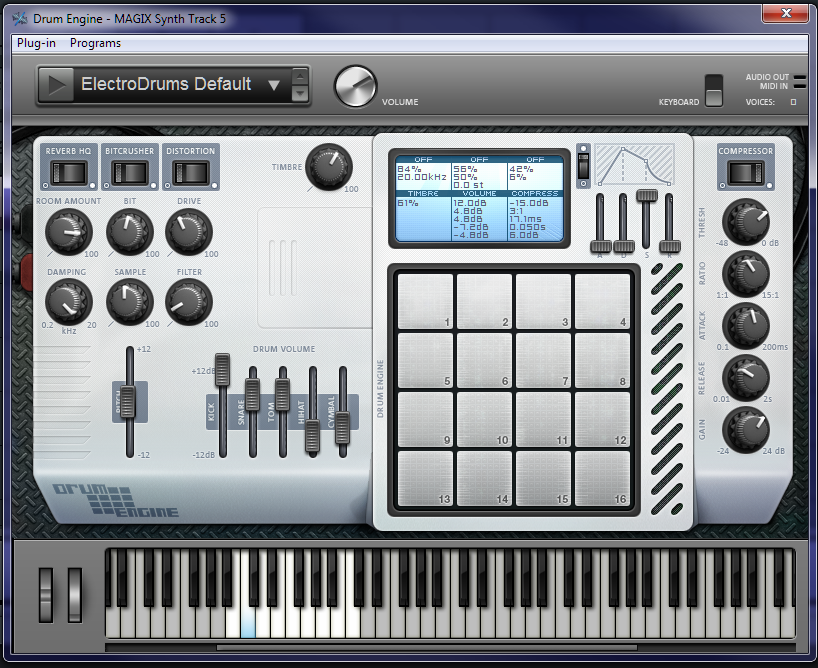The width and height of the screenshot is (818, 668).
Task: Trigger drum pad 4
Action: (602, 302)
